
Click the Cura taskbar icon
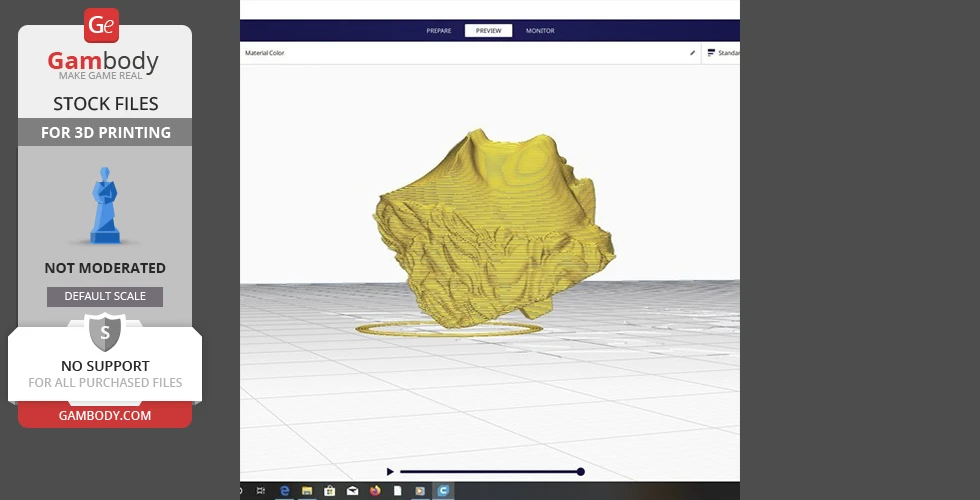tap(443, 491)
